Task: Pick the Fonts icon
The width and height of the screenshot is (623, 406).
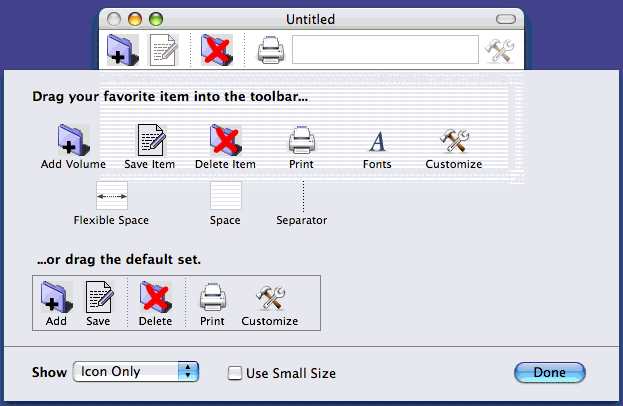Action: [x=377, y=141]
